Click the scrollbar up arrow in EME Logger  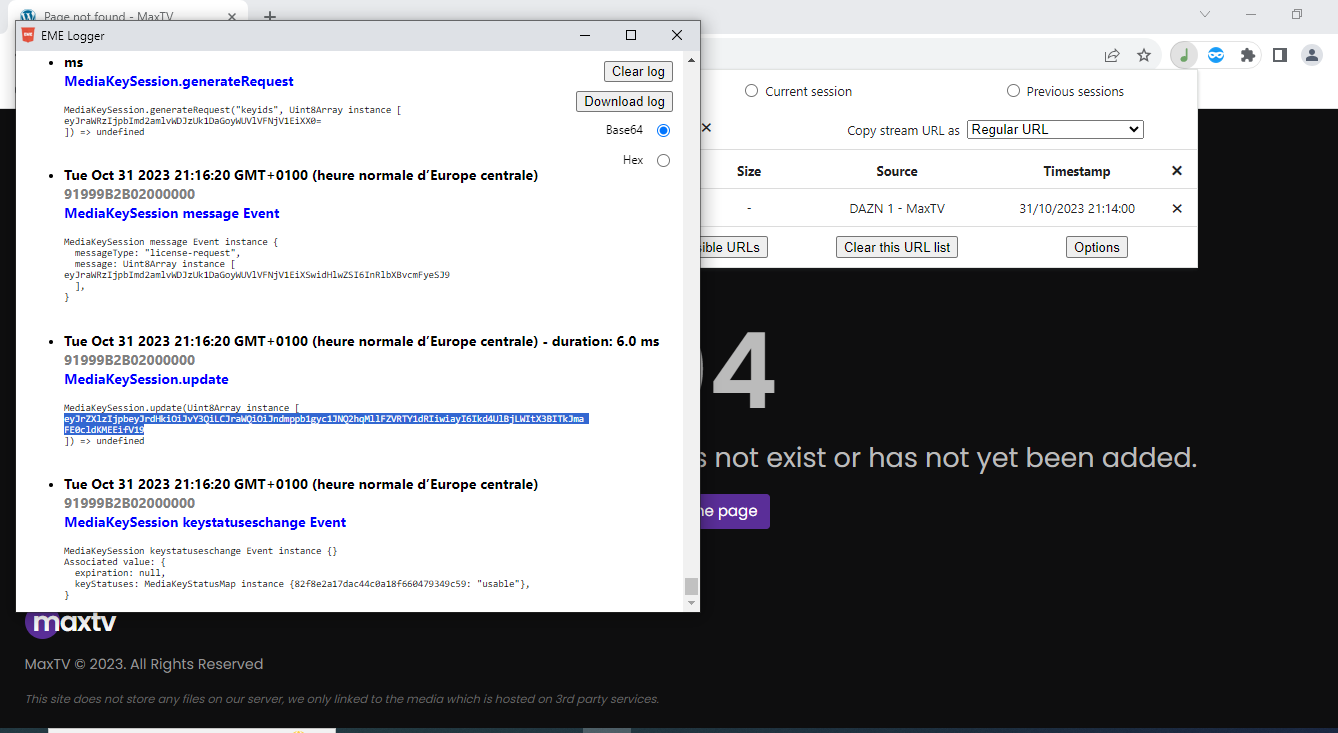click(691, 59)
